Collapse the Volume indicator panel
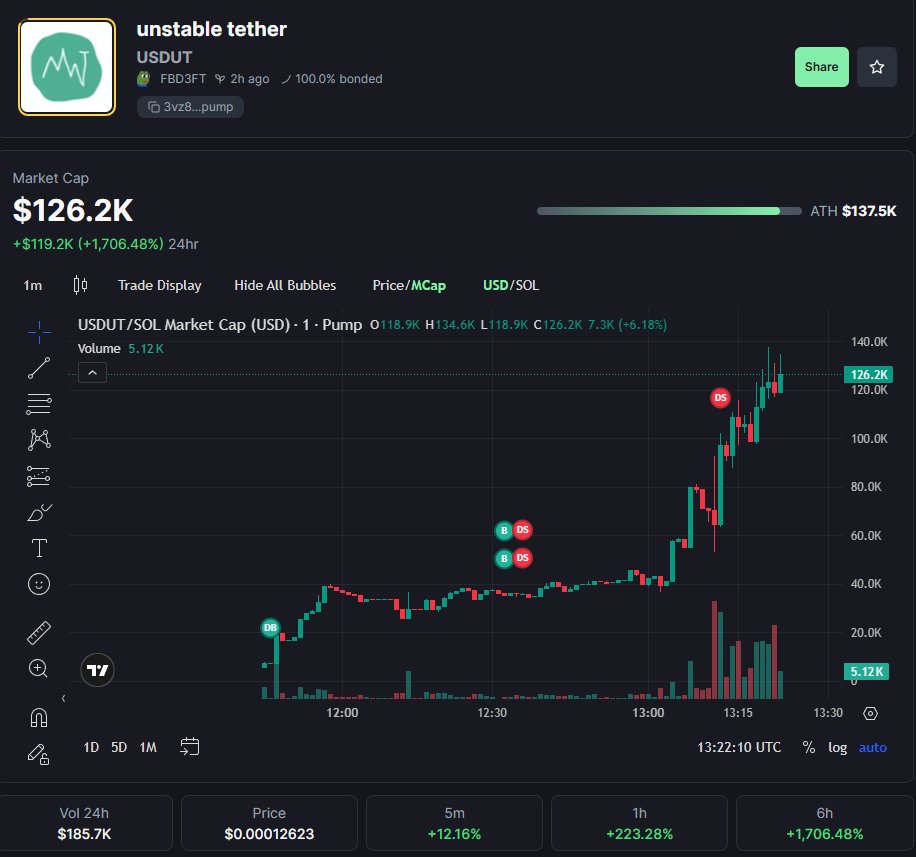Image resolution: width=916 pixels, height=857 pixels. pos(91,372)
